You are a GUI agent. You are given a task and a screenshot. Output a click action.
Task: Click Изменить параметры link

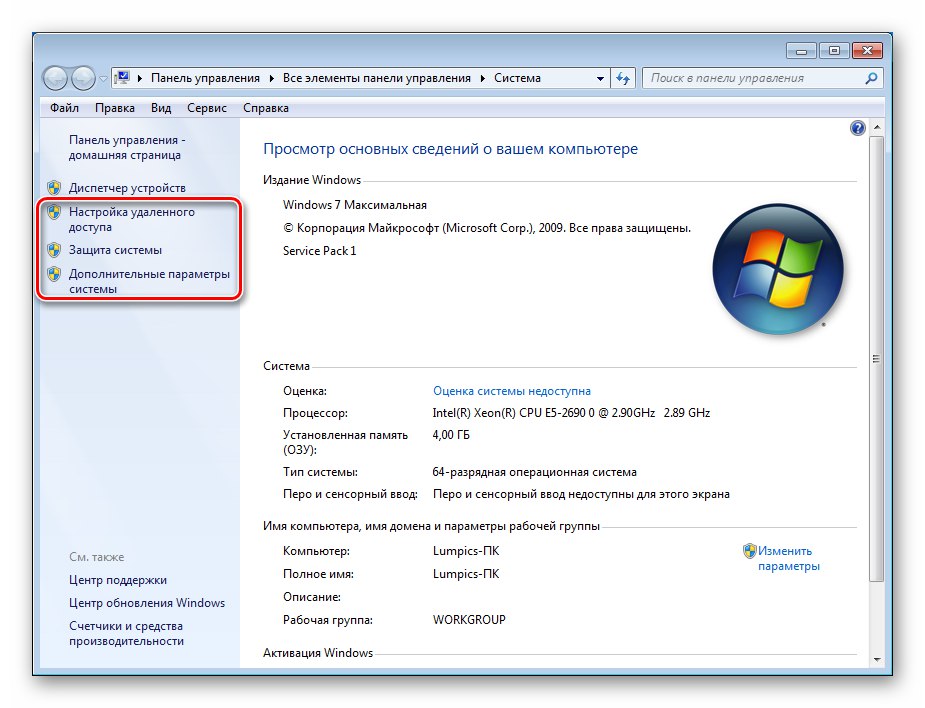(789, 559)
